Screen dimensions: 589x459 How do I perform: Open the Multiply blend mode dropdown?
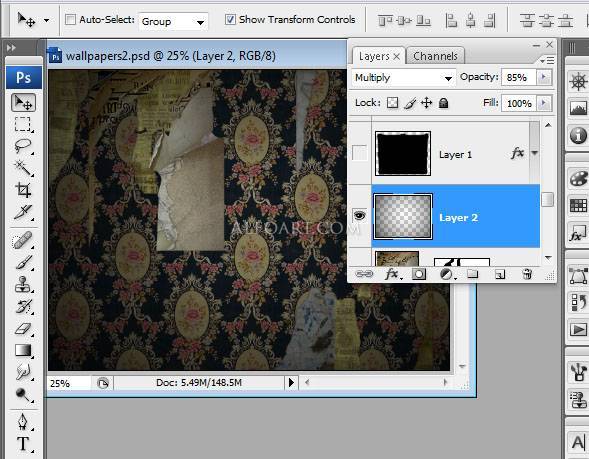point(403,78)
